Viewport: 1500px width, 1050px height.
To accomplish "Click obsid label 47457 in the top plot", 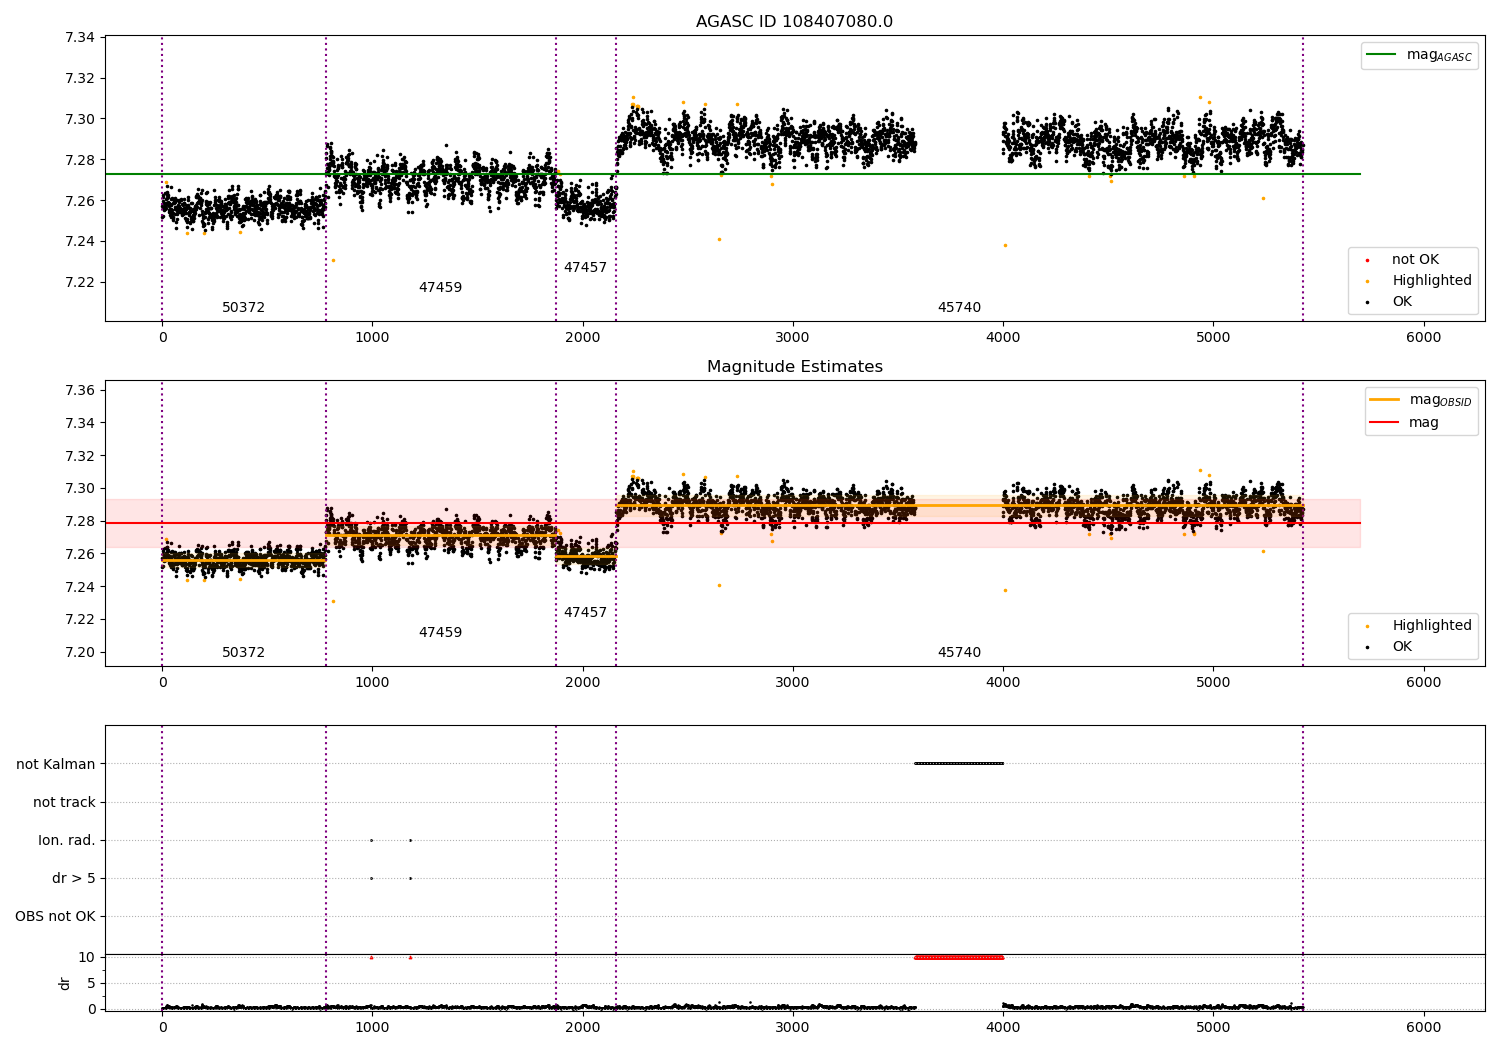I will tap(585, 268).
